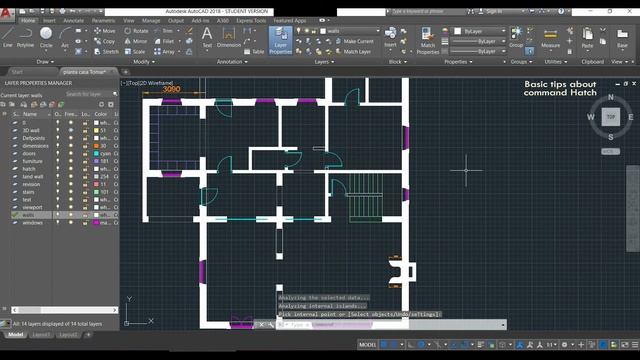Expand the Draw panel
Viewport: 640px width, 360px height.
[45, 62]
